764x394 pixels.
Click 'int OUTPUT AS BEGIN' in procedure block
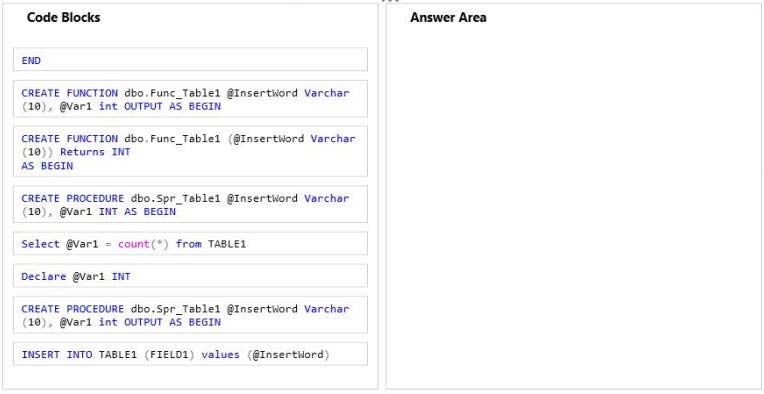(x=160, y=322)
